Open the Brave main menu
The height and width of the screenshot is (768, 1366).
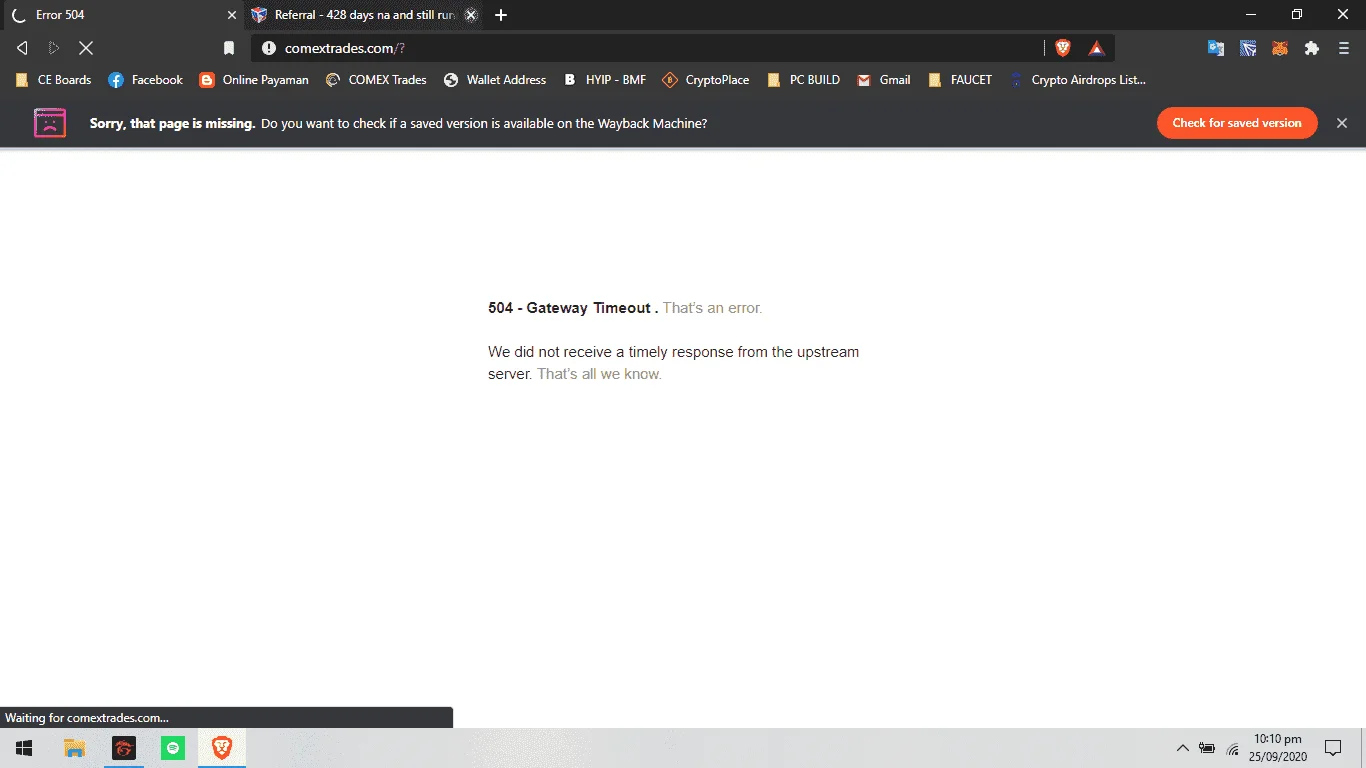1344,48
